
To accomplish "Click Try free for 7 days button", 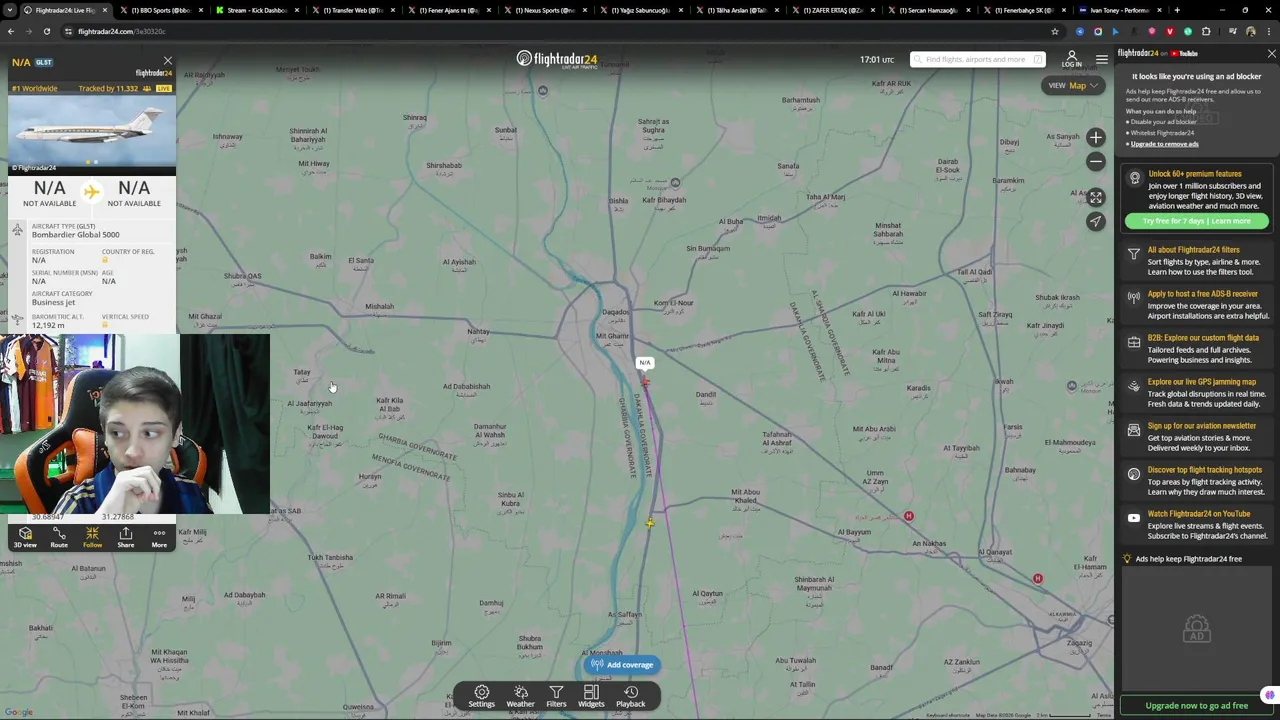I will pos(1196,221).
